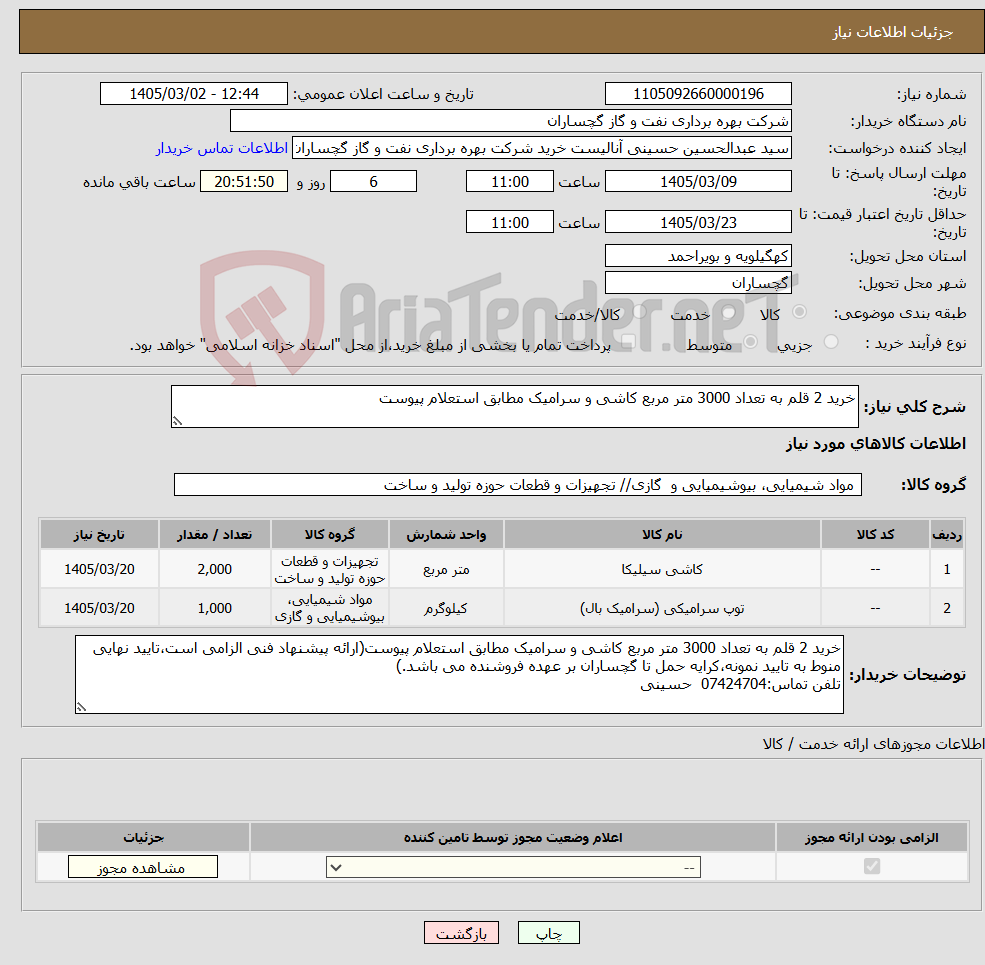Click the کاشی سیلیکا item name cell
The height and width of the screenshot is (965, 985).
pos(662,569)
